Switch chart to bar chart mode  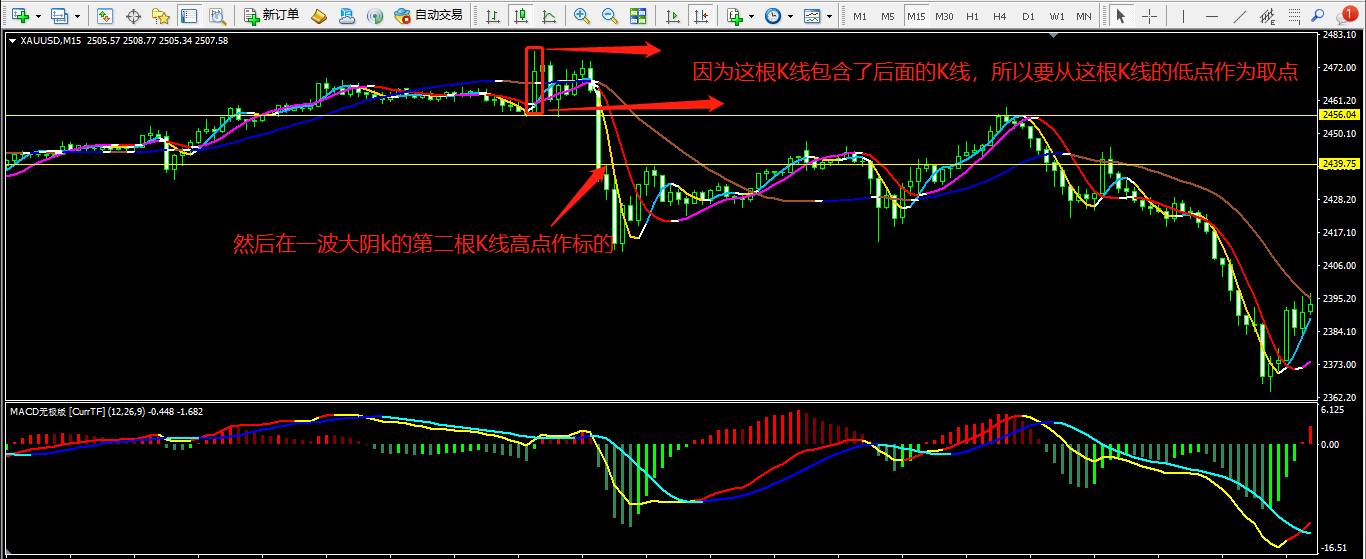click(x=492, y=16)
